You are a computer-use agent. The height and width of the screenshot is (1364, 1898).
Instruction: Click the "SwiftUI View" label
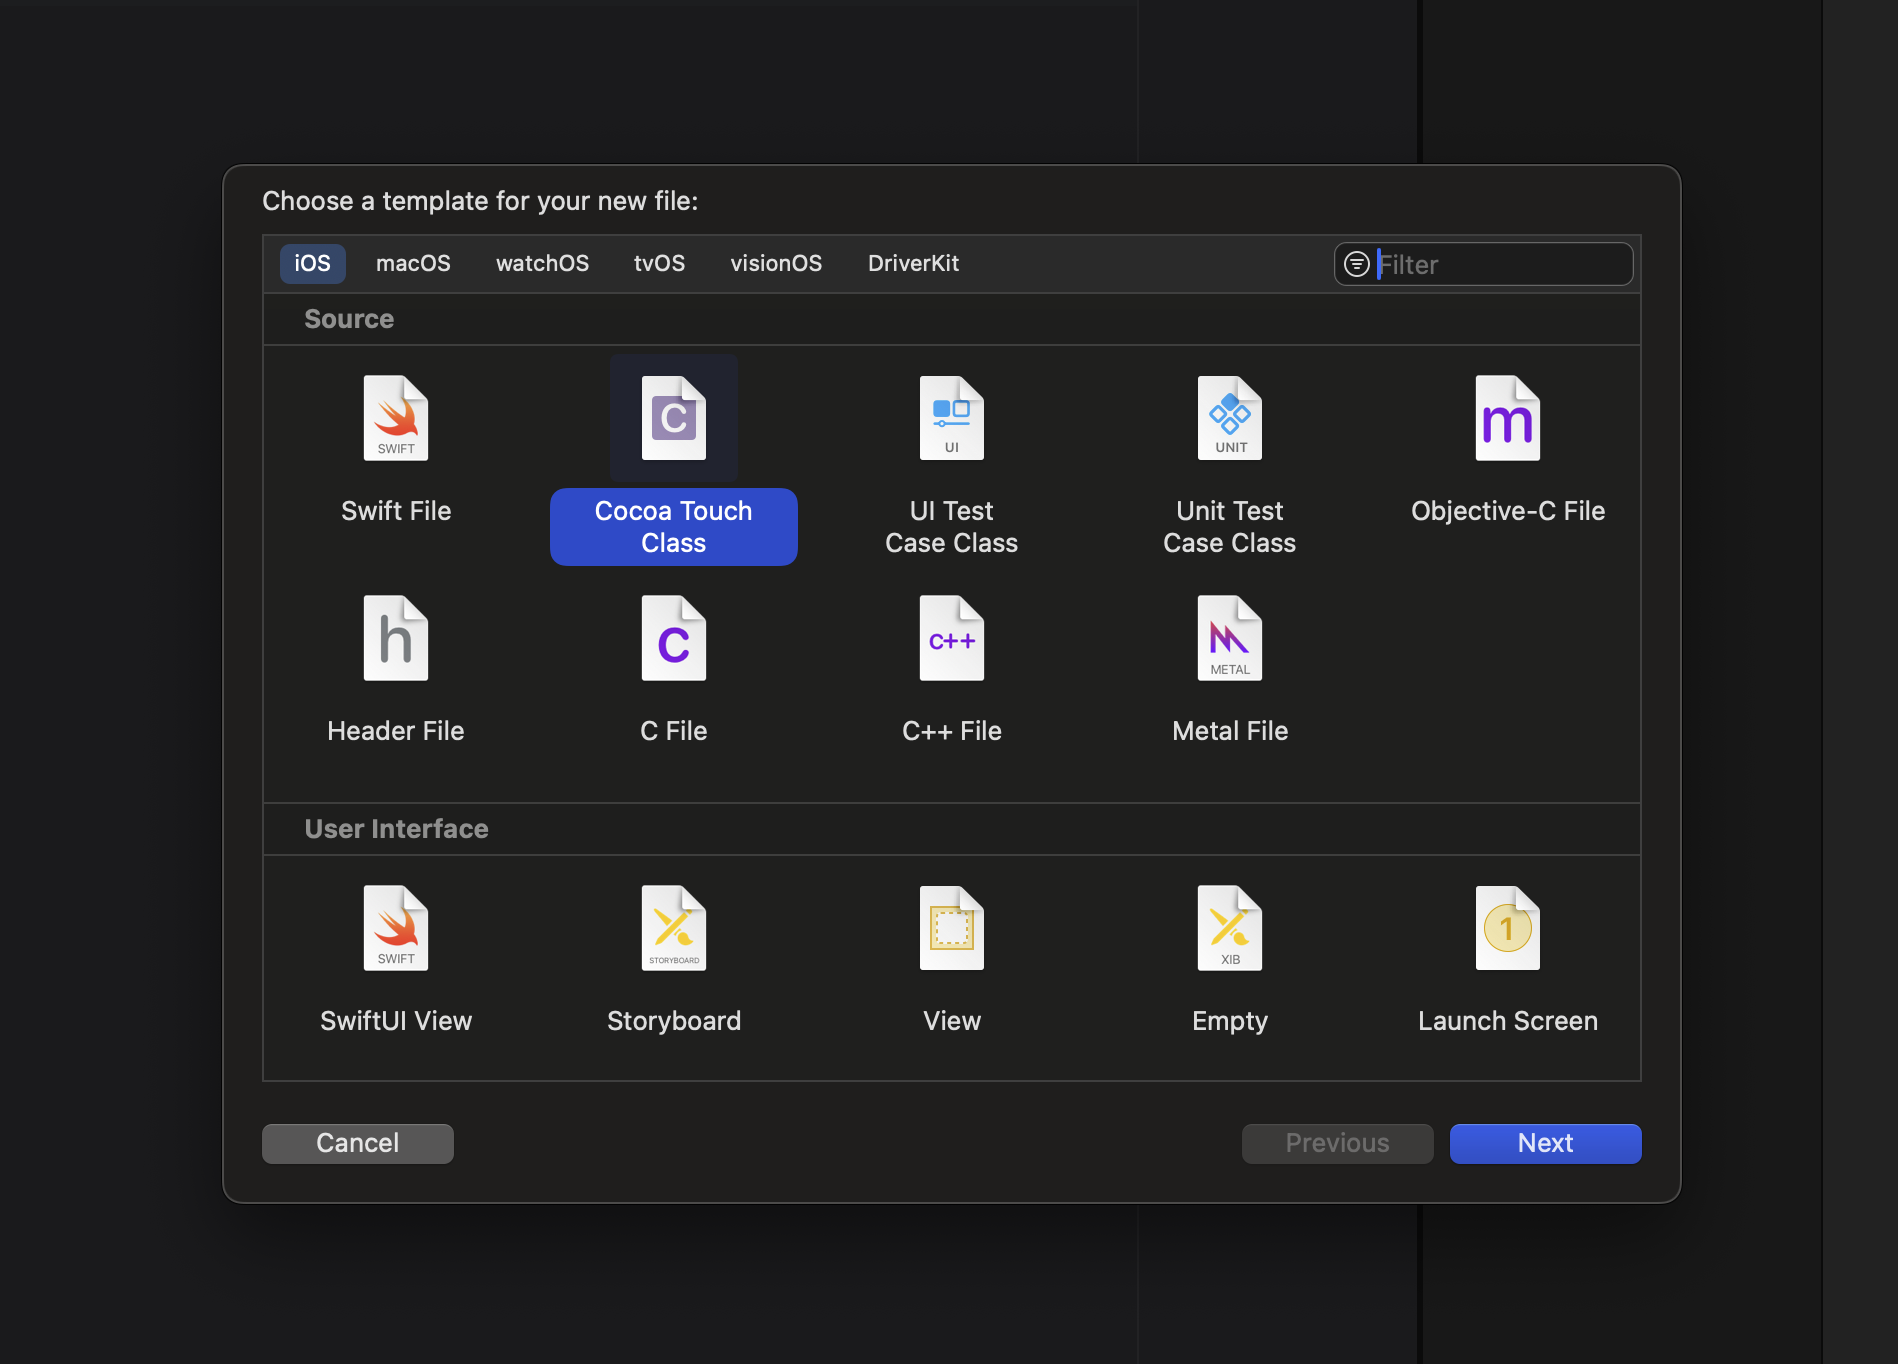[x=396, y=1021]
